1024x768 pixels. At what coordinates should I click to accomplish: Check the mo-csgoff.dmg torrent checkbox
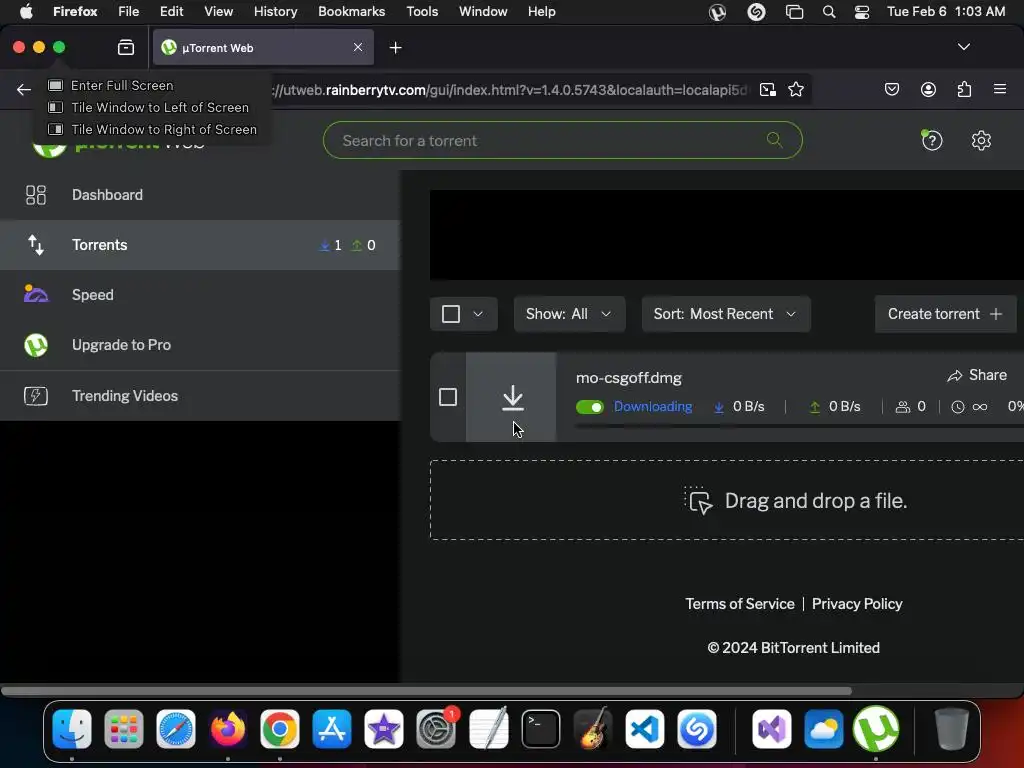click(x=448, y=397)
